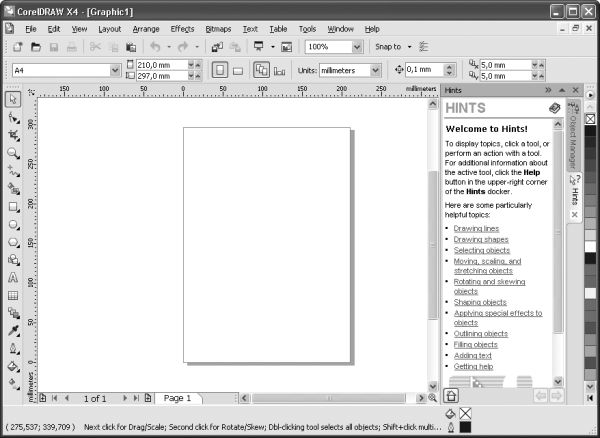
Task: Select the Eyedropper tool
Action: click(13, 331)
